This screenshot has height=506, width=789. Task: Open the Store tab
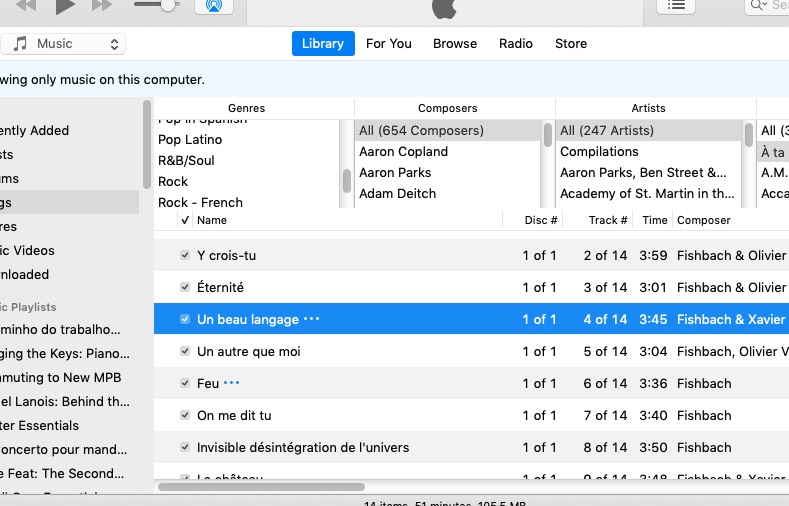click(571, 44)
